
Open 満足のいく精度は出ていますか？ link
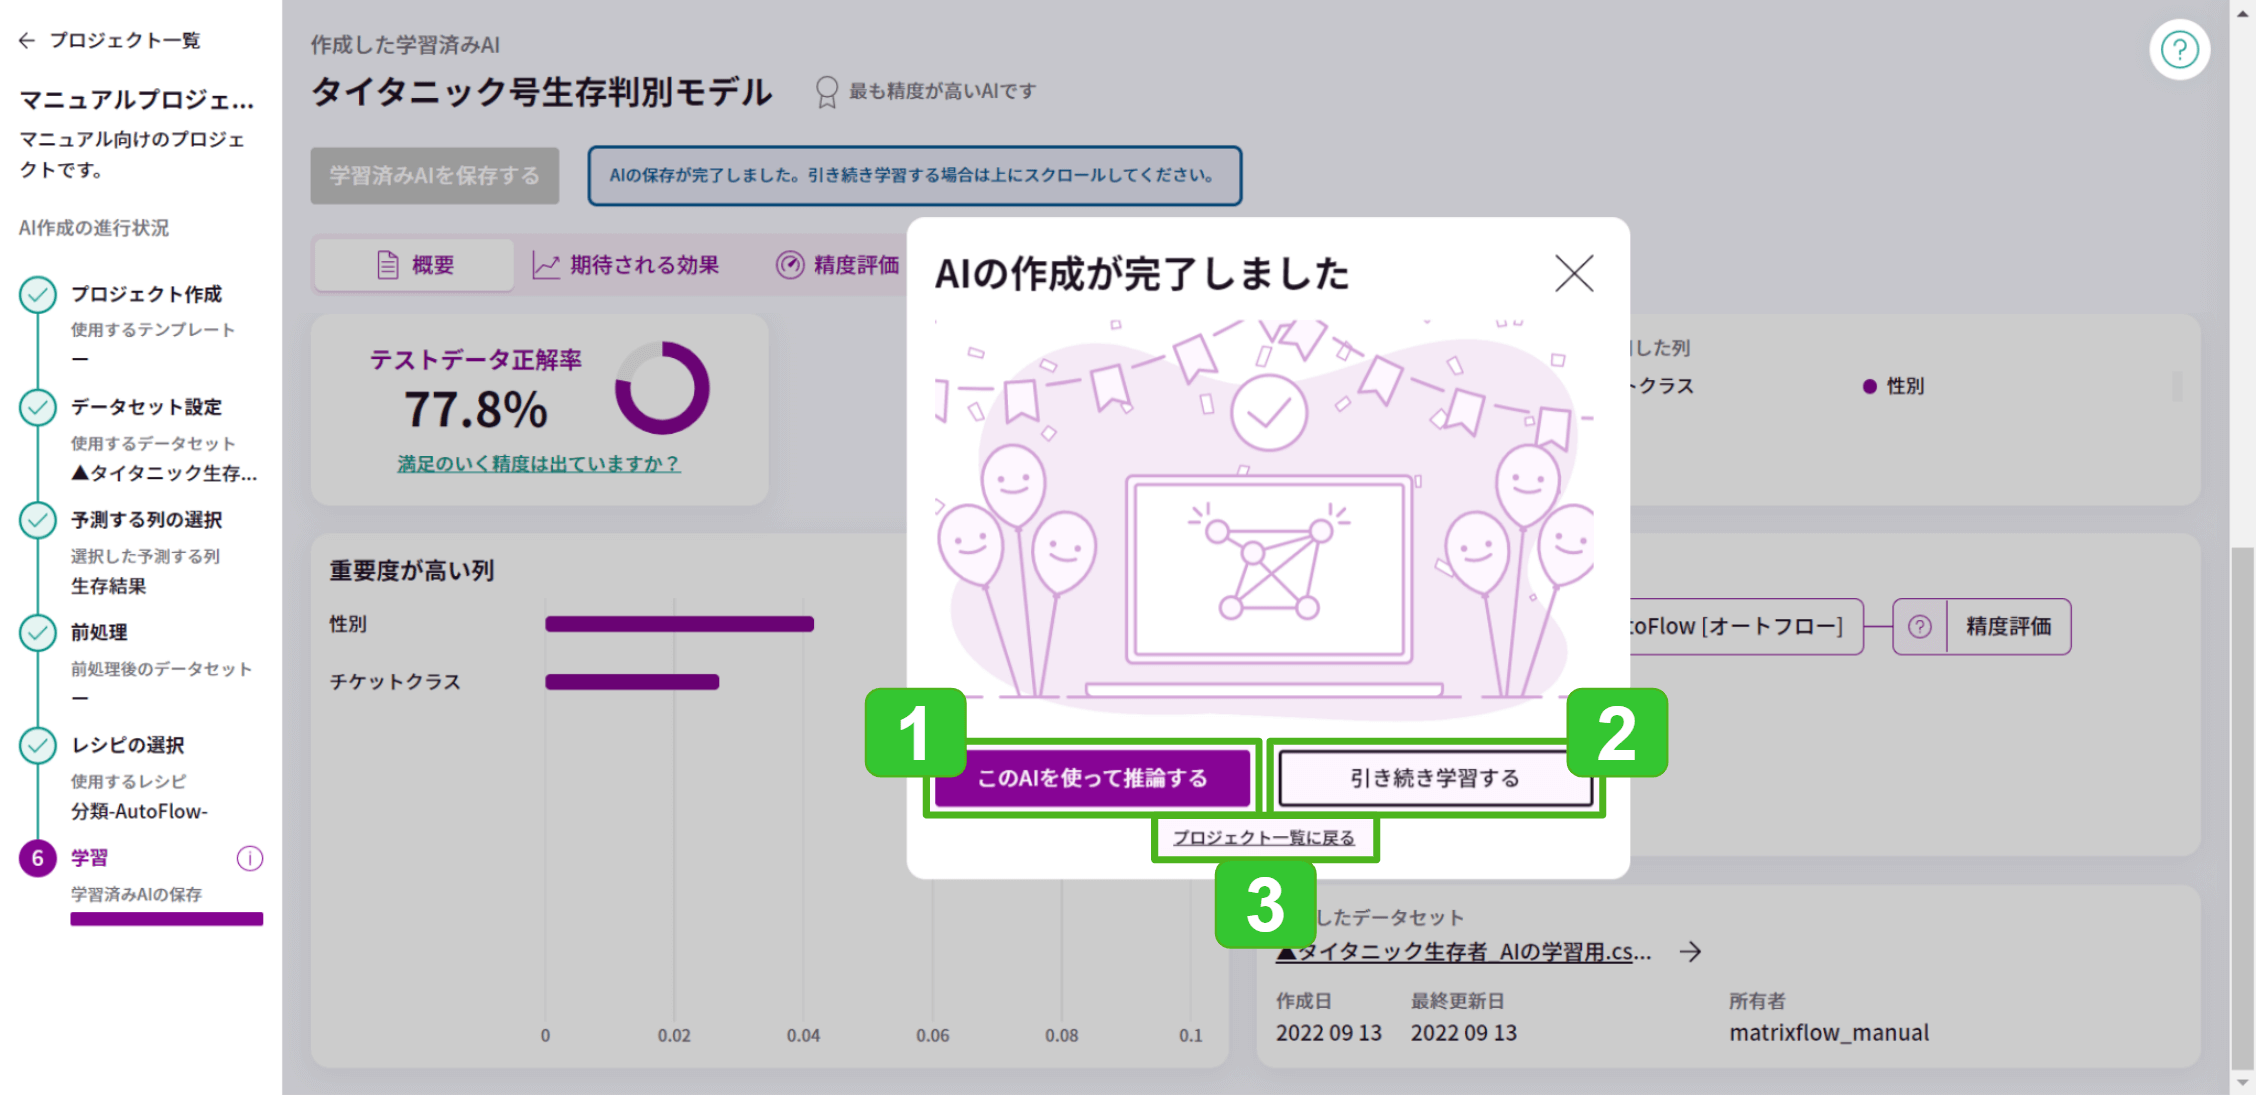(539, 464)
